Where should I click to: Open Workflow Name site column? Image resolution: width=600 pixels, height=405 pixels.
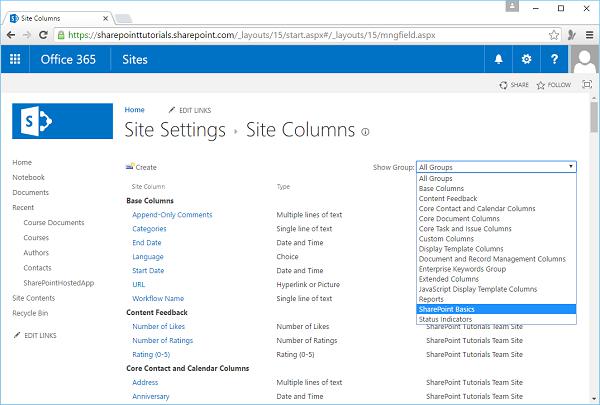pos(158,298)
